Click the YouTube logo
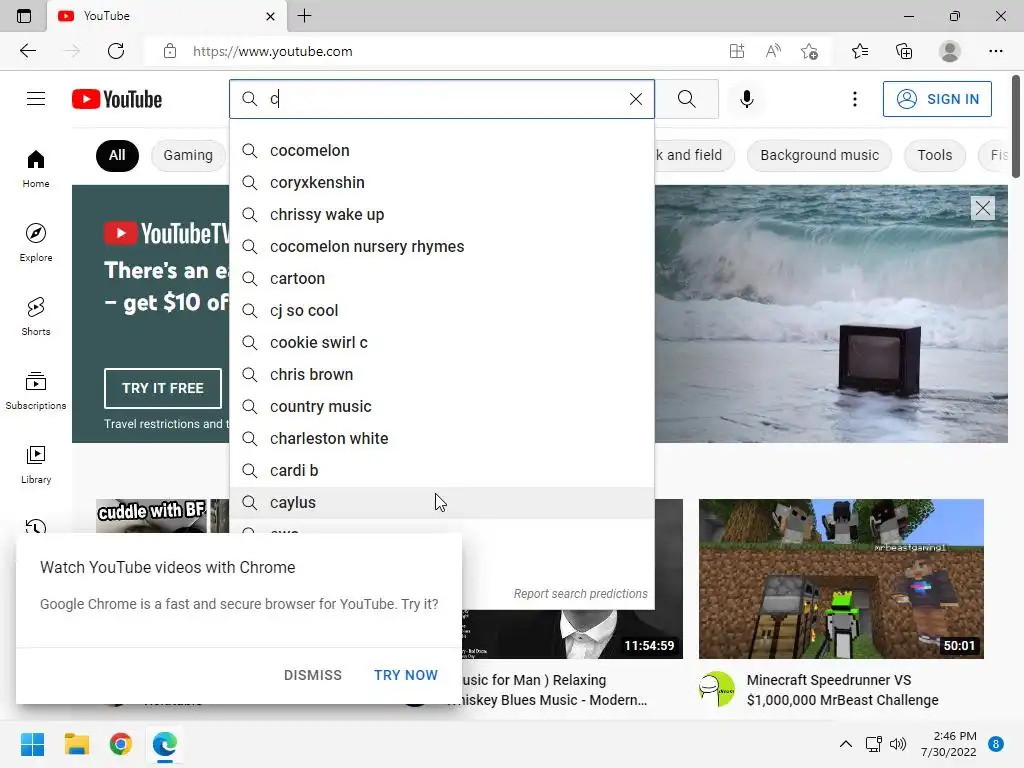 pos(117,99)
